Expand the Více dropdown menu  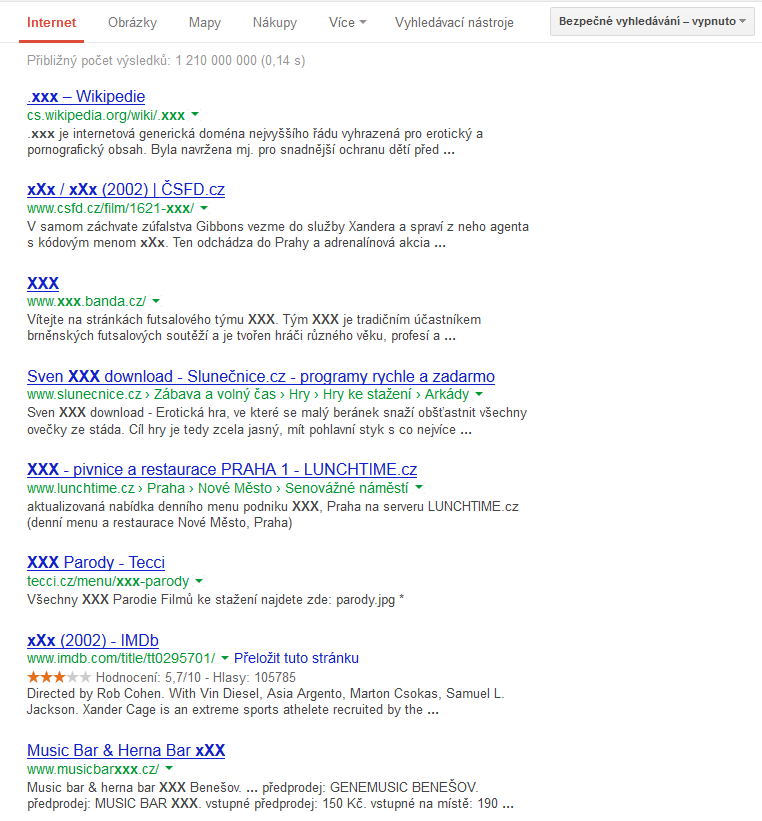(x=347, y=22)
